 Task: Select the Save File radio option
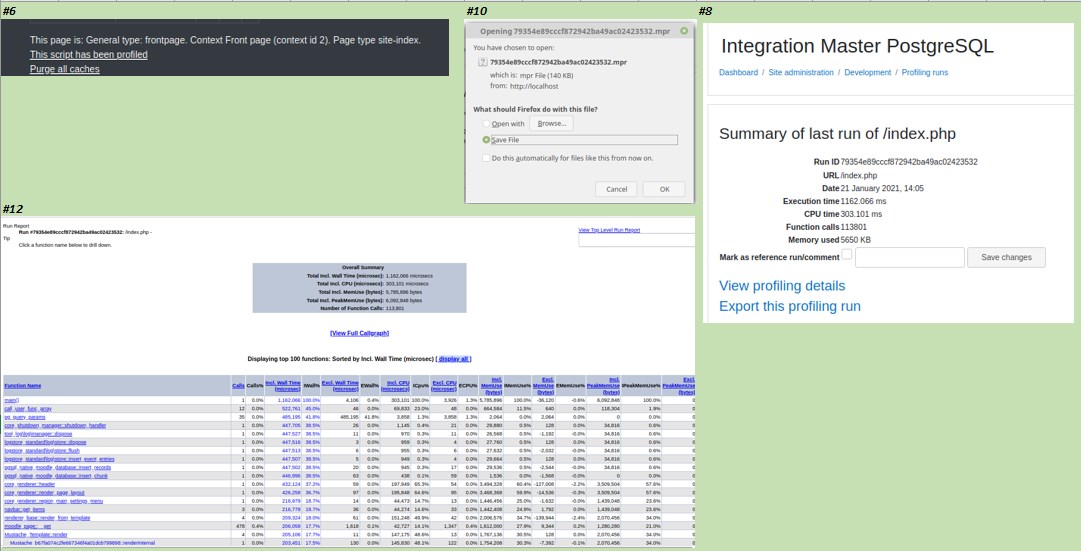tap(487, 139)
